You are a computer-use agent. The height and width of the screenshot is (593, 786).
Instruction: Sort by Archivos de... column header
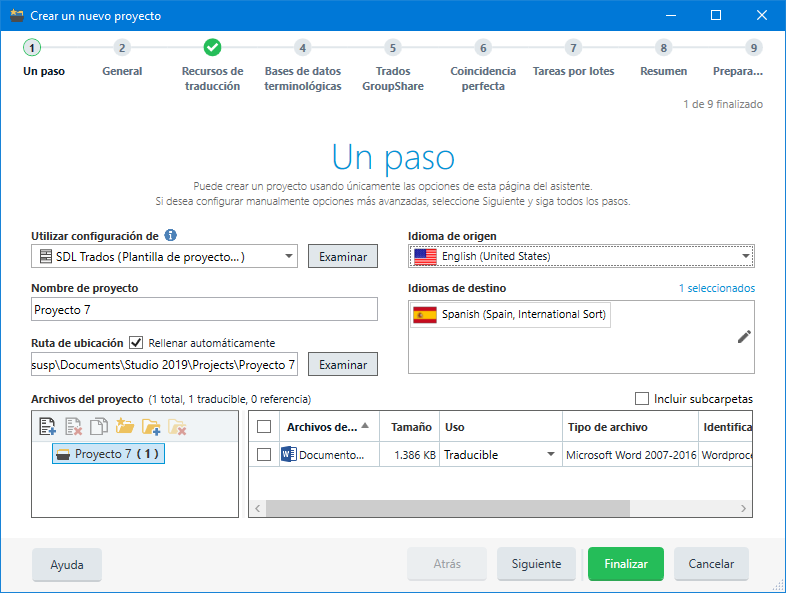328,427
